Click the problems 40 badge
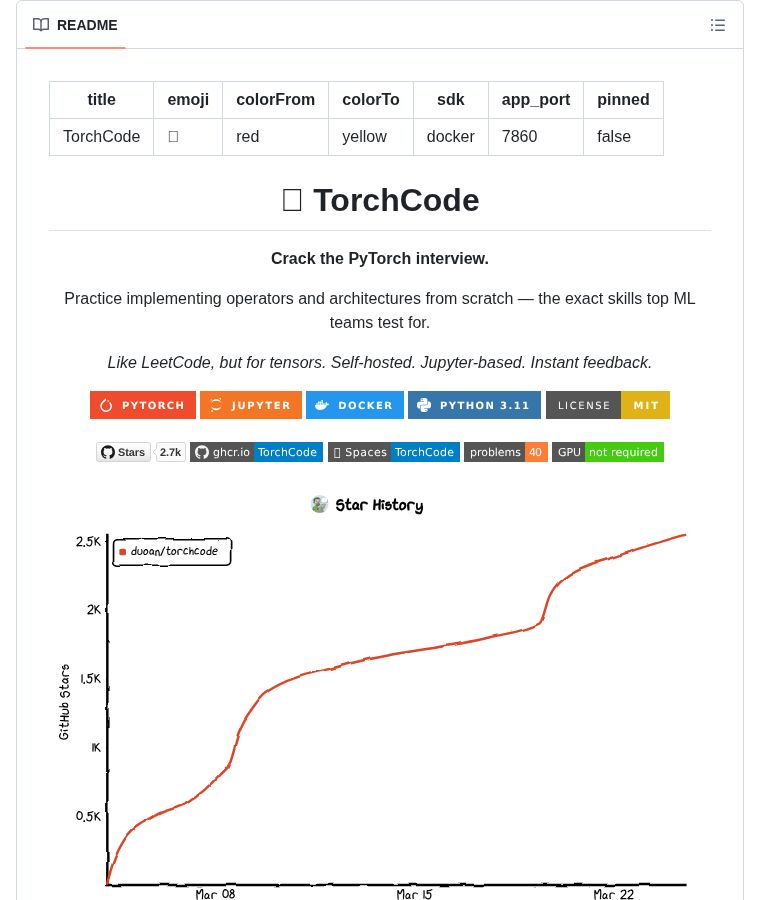This screenshot has height=900, width=760. pos(506,452)
